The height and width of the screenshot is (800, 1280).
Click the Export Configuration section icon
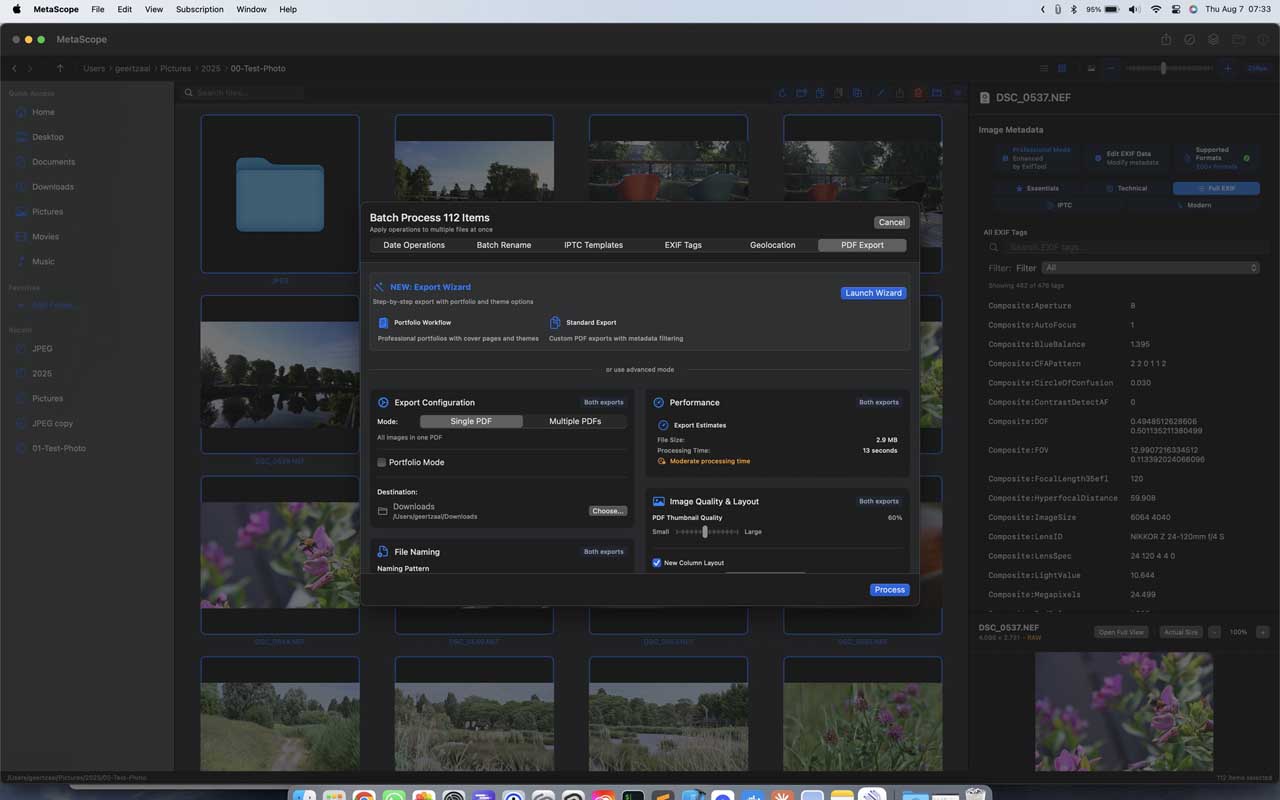click(x=383, y=402)
